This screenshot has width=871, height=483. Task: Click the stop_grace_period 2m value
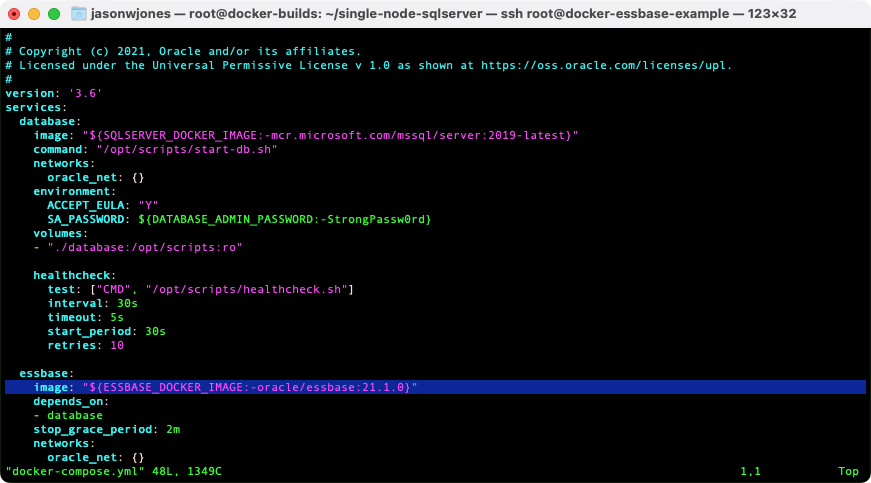pyautogui.click(x=173, y=430)
